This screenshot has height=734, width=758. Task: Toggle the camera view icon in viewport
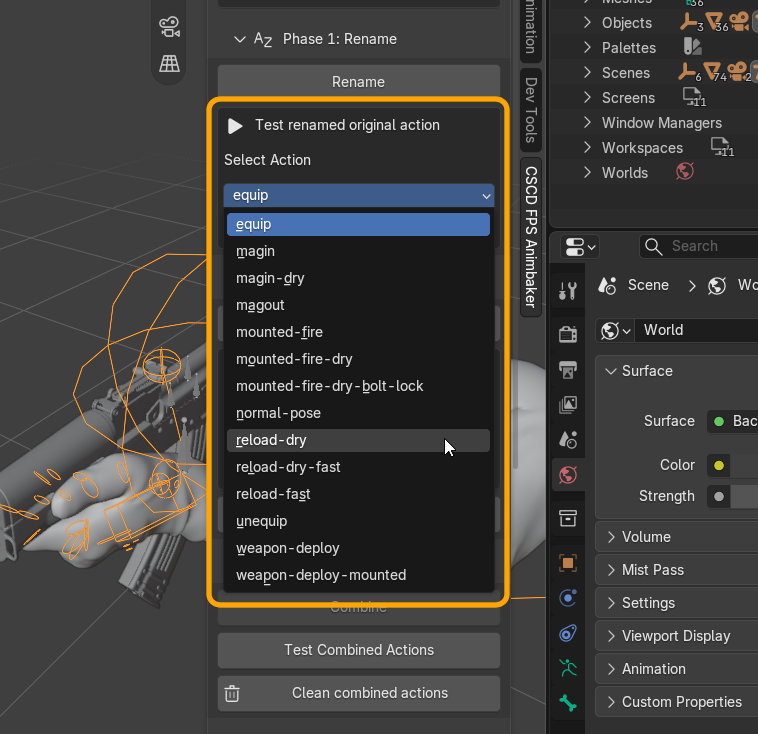pyautogui.click(x=169, y=27)
